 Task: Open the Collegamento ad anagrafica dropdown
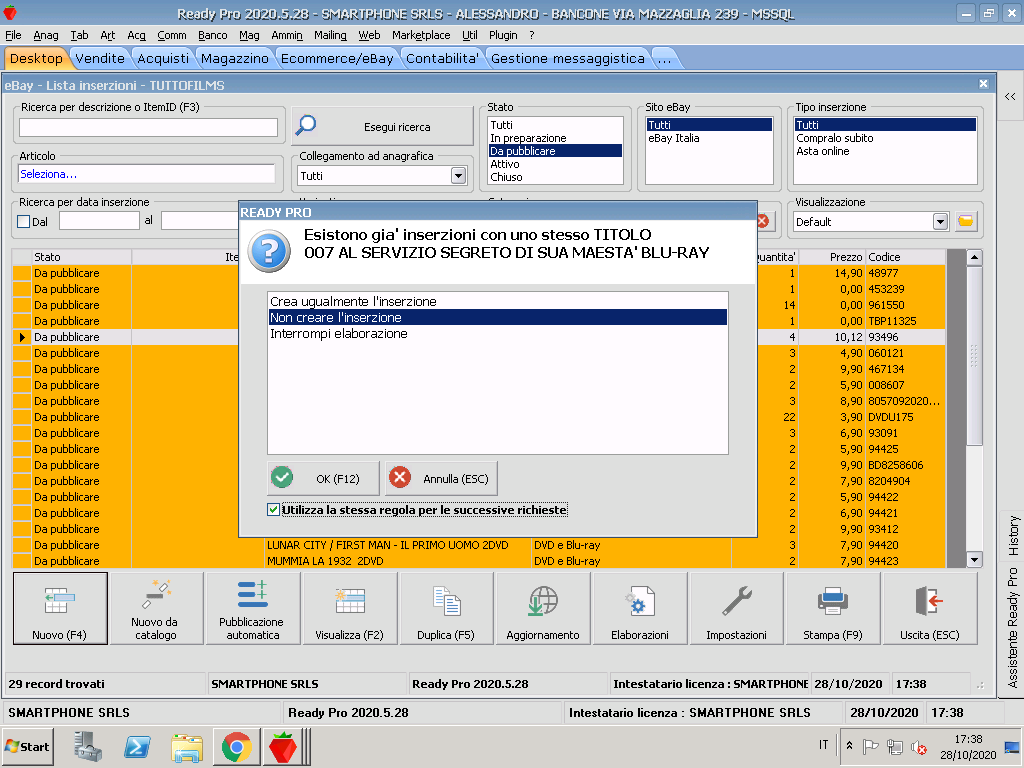coord(458,176)
